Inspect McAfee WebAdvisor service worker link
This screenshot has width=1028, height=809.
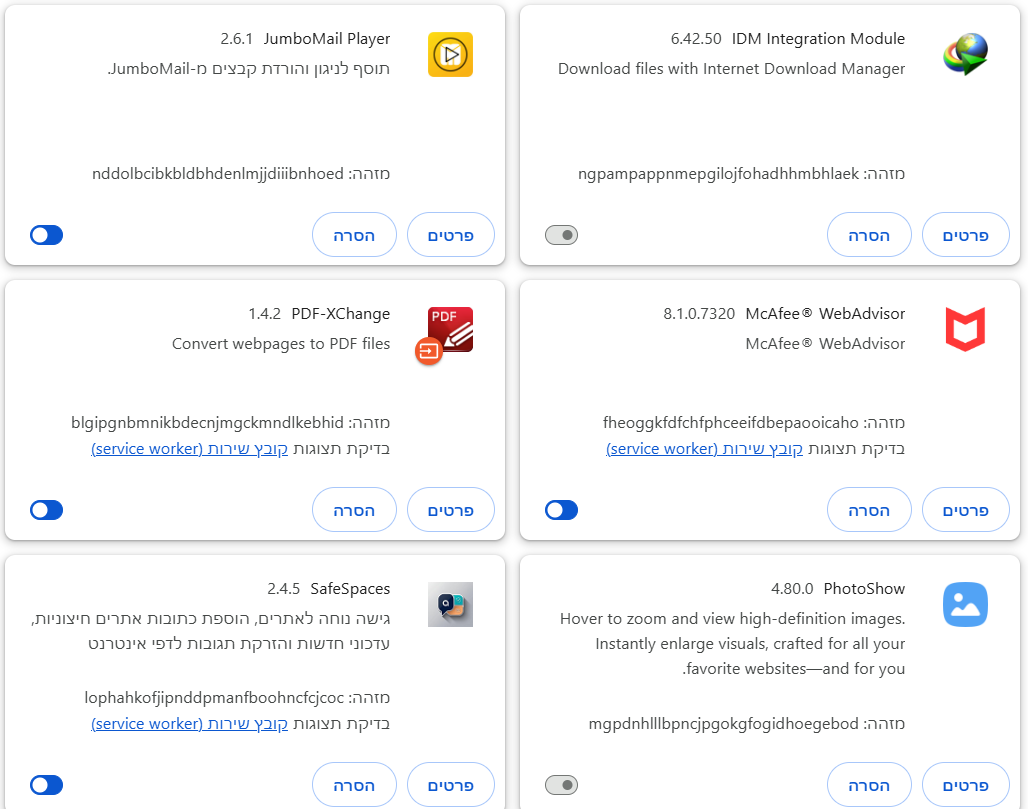(704, 449)
